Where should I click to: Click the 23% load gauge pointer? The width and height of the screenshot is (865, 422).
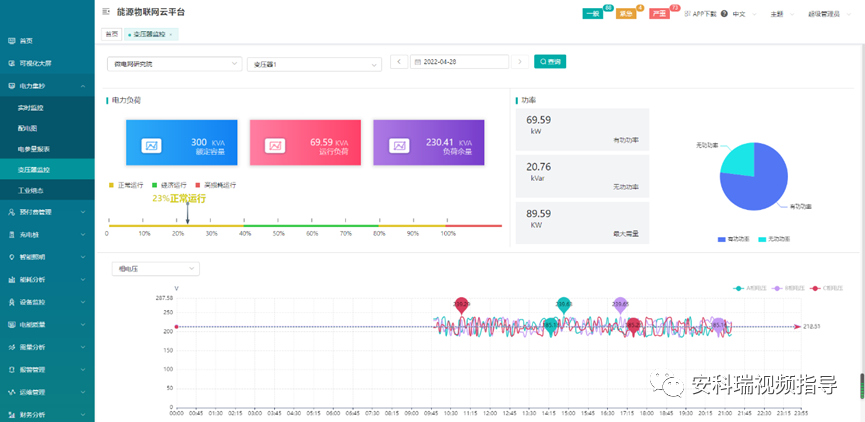(188, 213)
